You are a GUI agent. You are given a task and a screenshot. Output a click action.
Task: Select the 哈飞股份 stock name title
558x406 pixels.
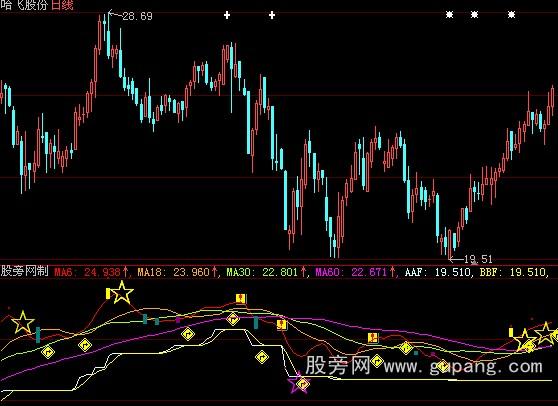25,5
